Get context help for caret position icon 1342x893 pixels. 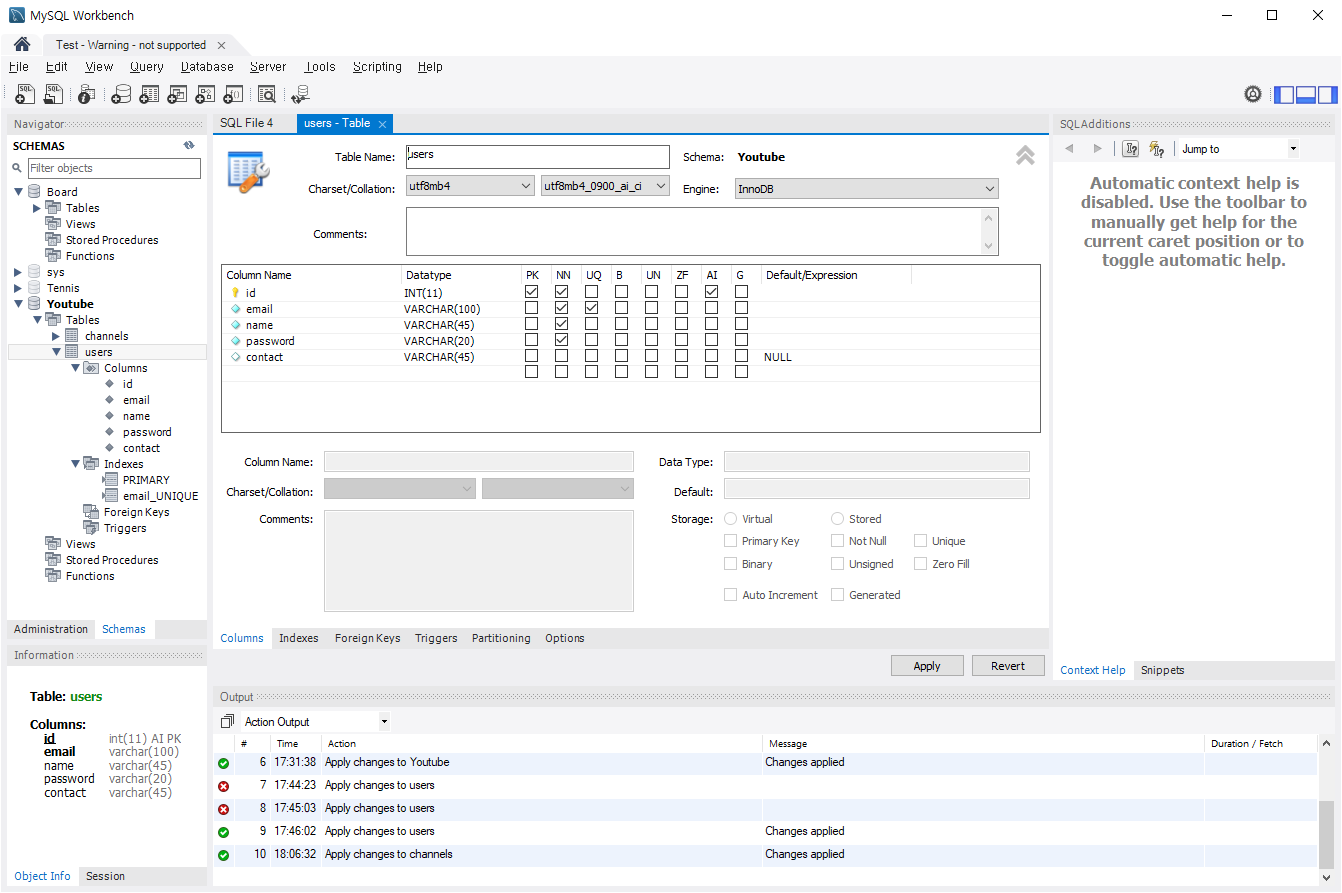[1131, 149]
